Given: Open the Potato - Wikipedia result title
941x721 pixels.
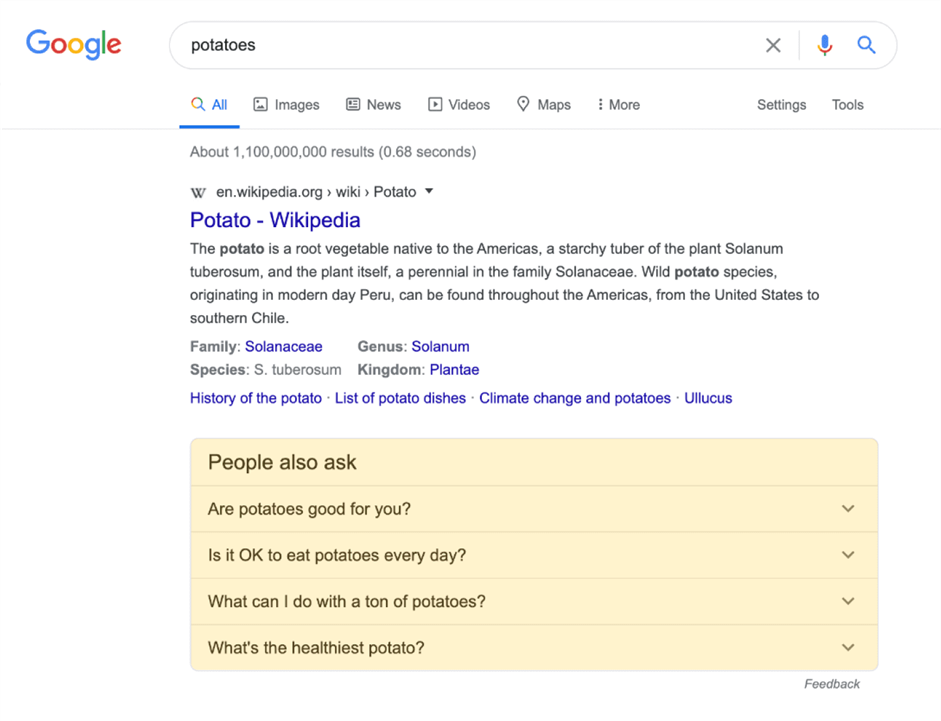Looking at the screenshot, I should tap(275, 220).
